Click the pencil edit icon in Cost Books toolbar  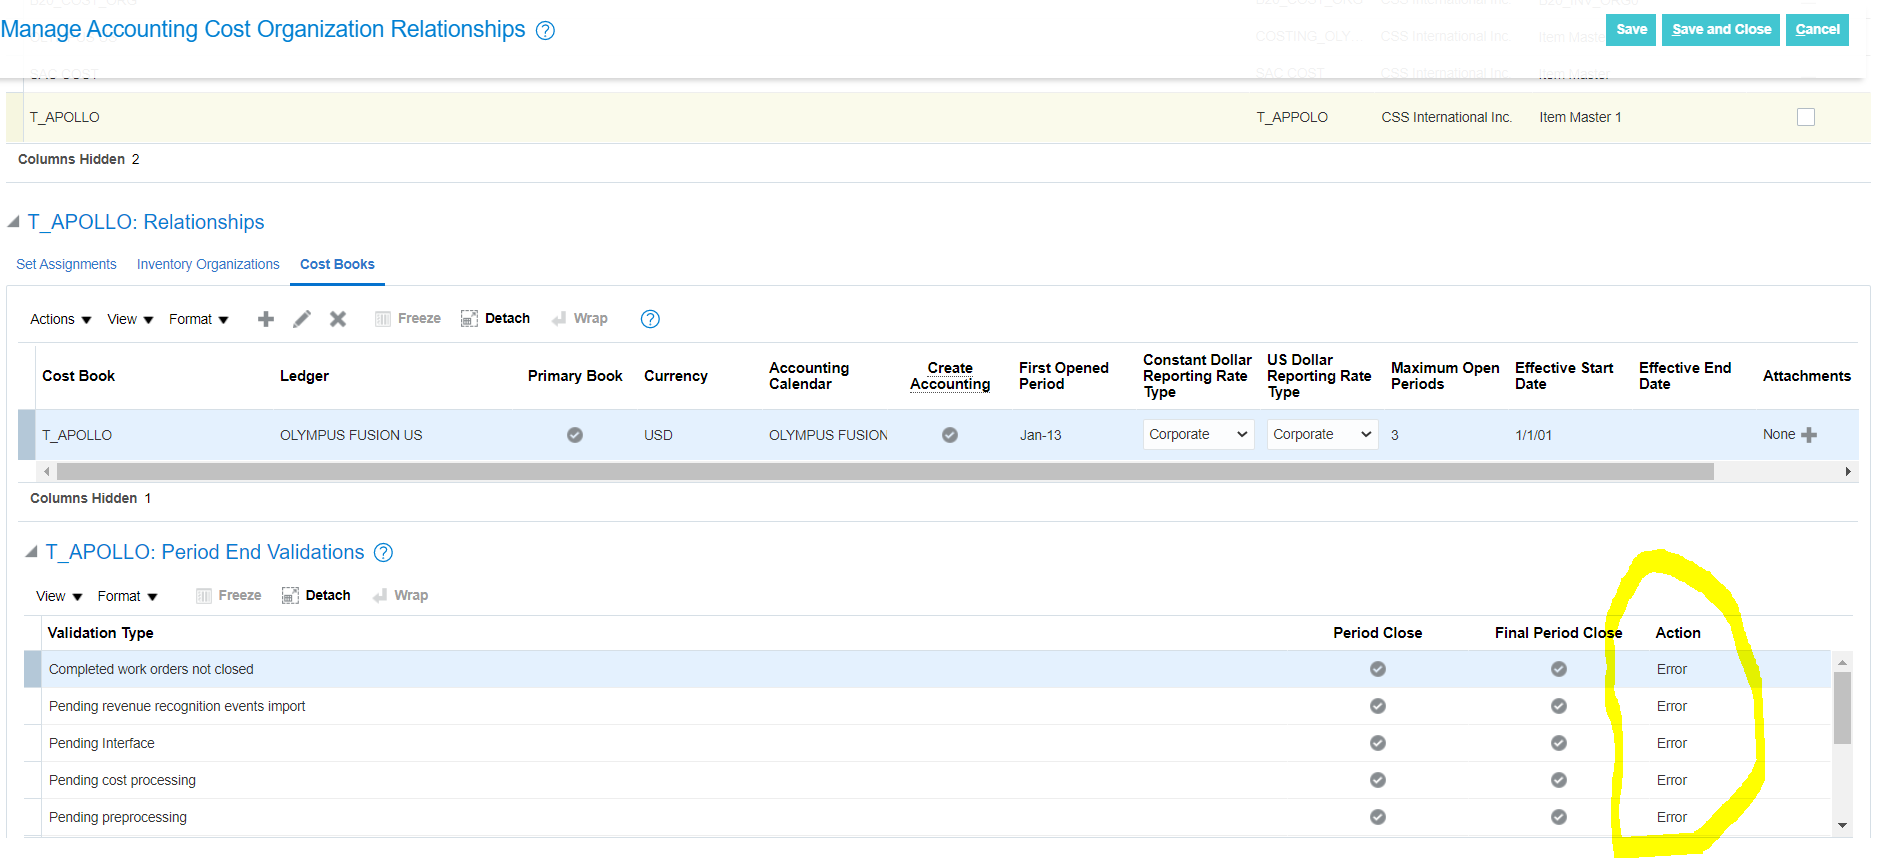coord(302,319)
